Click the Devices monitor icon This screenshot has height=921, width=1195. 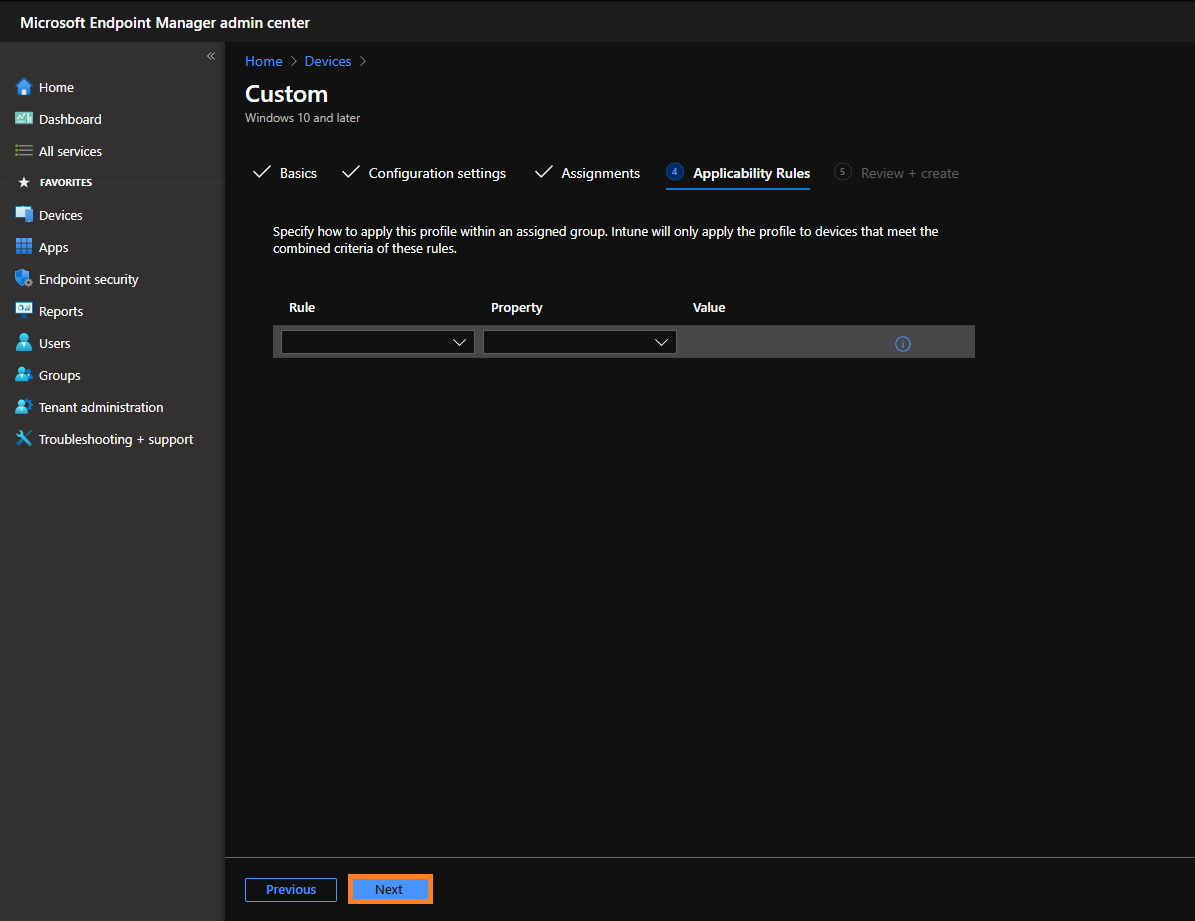click(24, 214)
